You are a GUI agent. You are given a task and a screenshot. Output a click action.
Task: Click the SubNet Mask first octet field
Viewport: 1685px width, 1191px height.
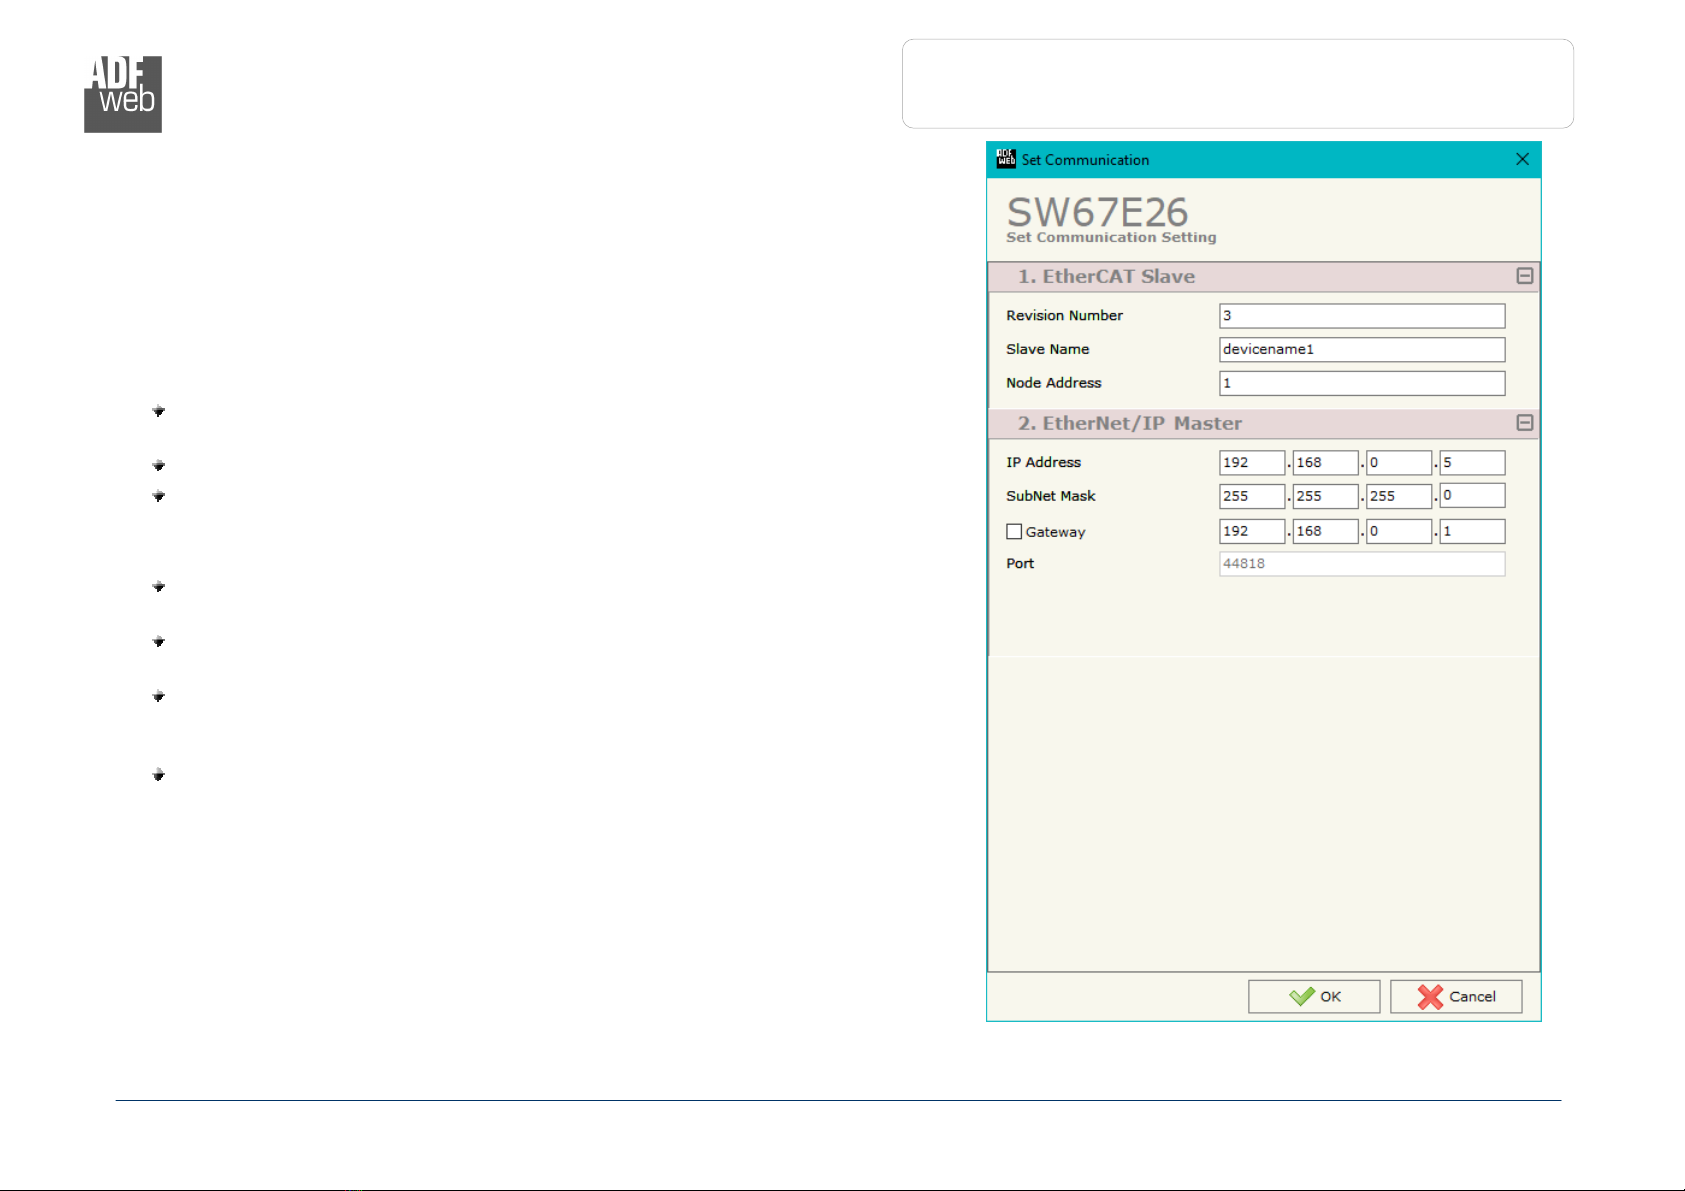(1252, 496)
